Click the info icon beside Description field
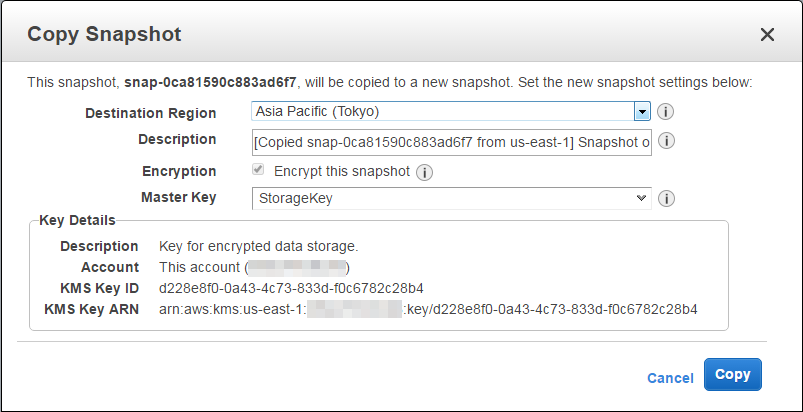 pos(666,141)
